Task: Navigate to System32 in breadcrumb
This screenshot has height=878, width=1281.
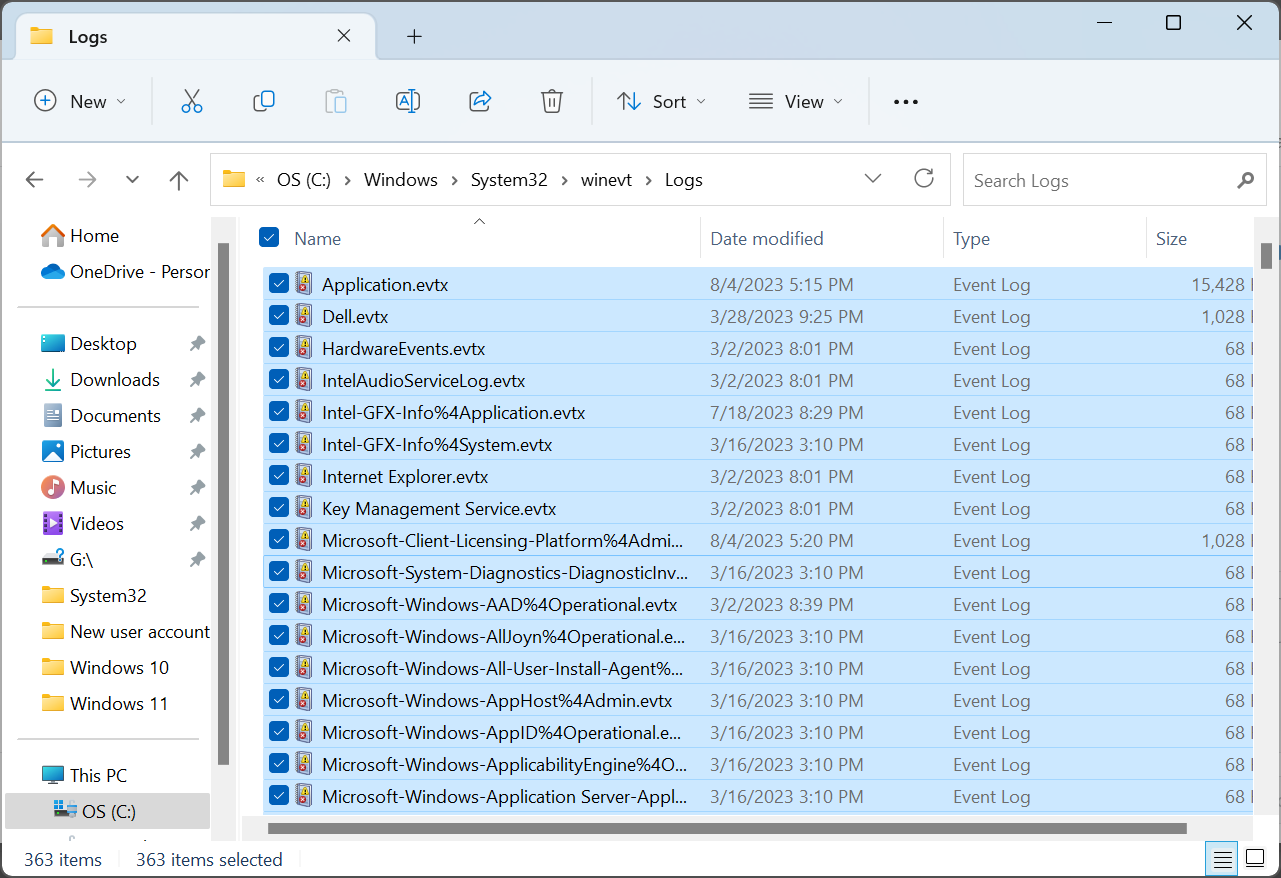Action: click(x=509, y=180)
